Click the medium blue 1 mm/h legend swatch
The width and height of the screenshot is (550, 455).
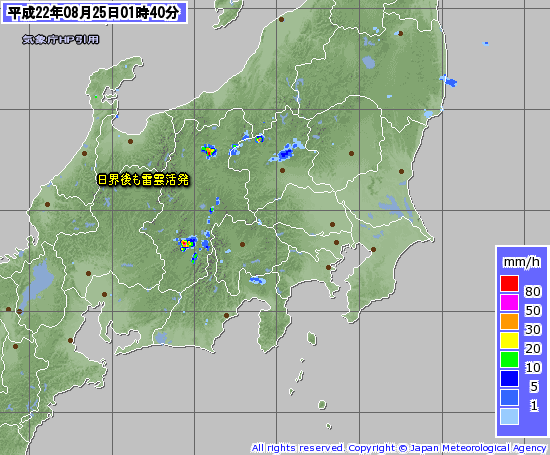pos(509,397)
